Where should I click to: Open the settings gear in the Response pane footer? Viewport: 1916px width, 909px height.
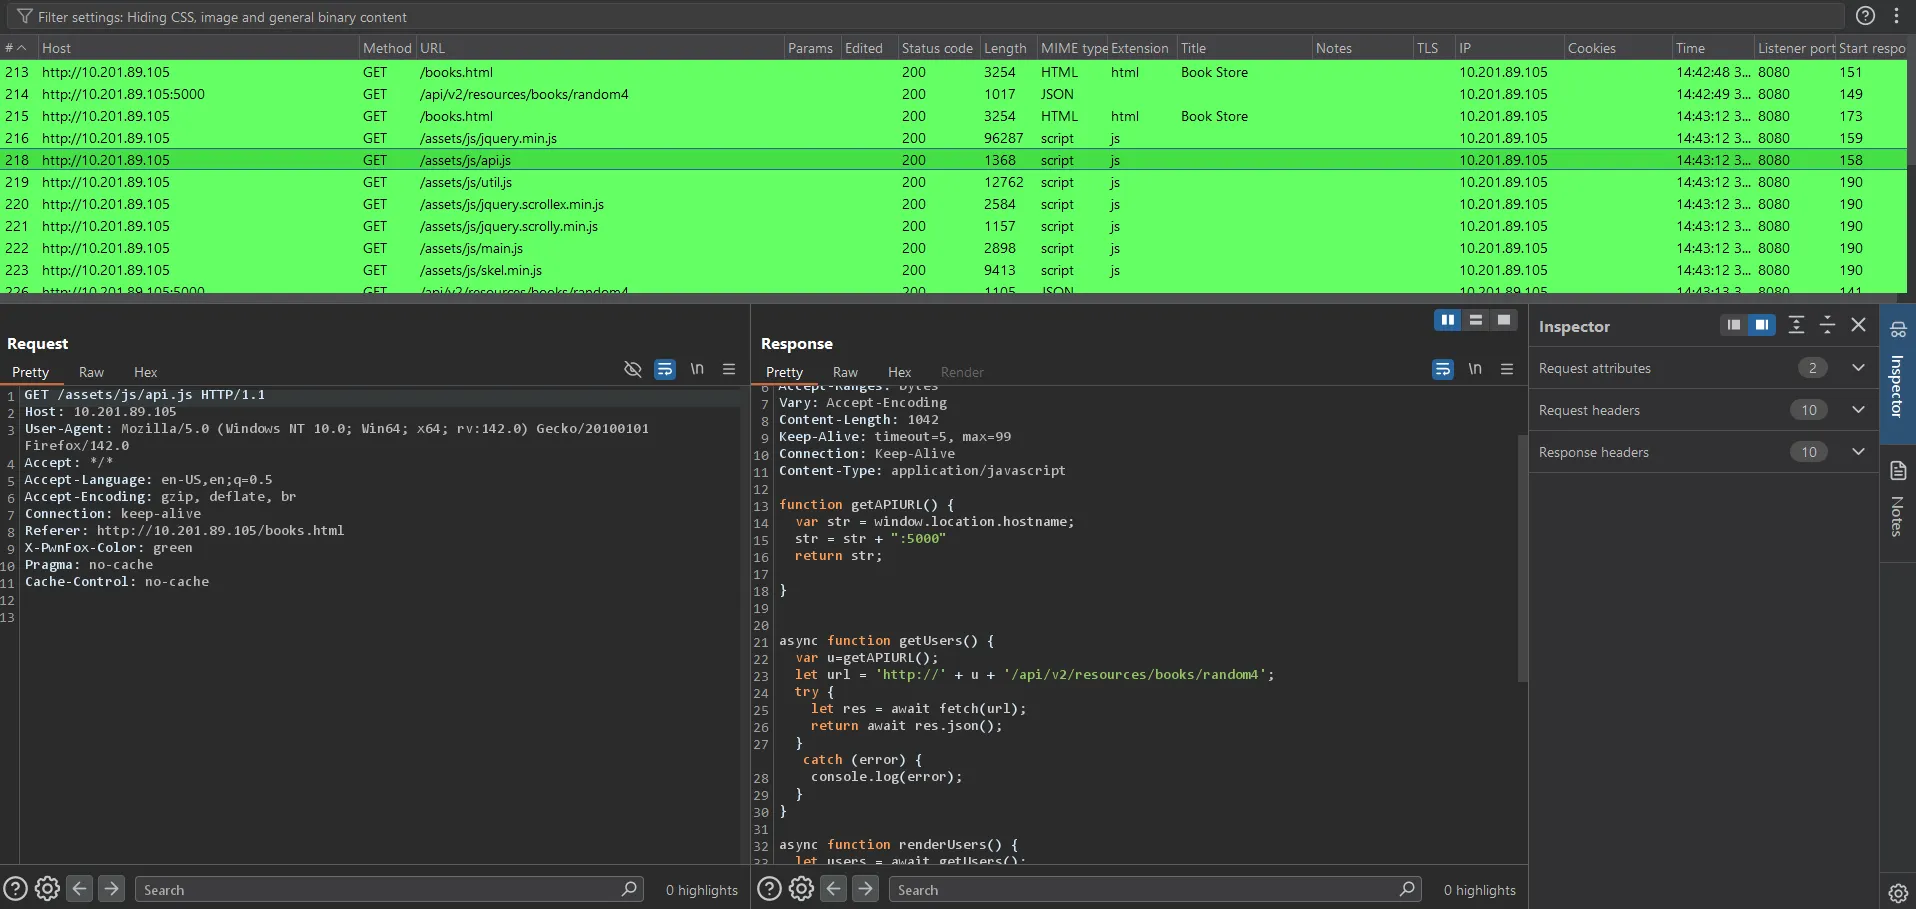(x=801, y=888)
